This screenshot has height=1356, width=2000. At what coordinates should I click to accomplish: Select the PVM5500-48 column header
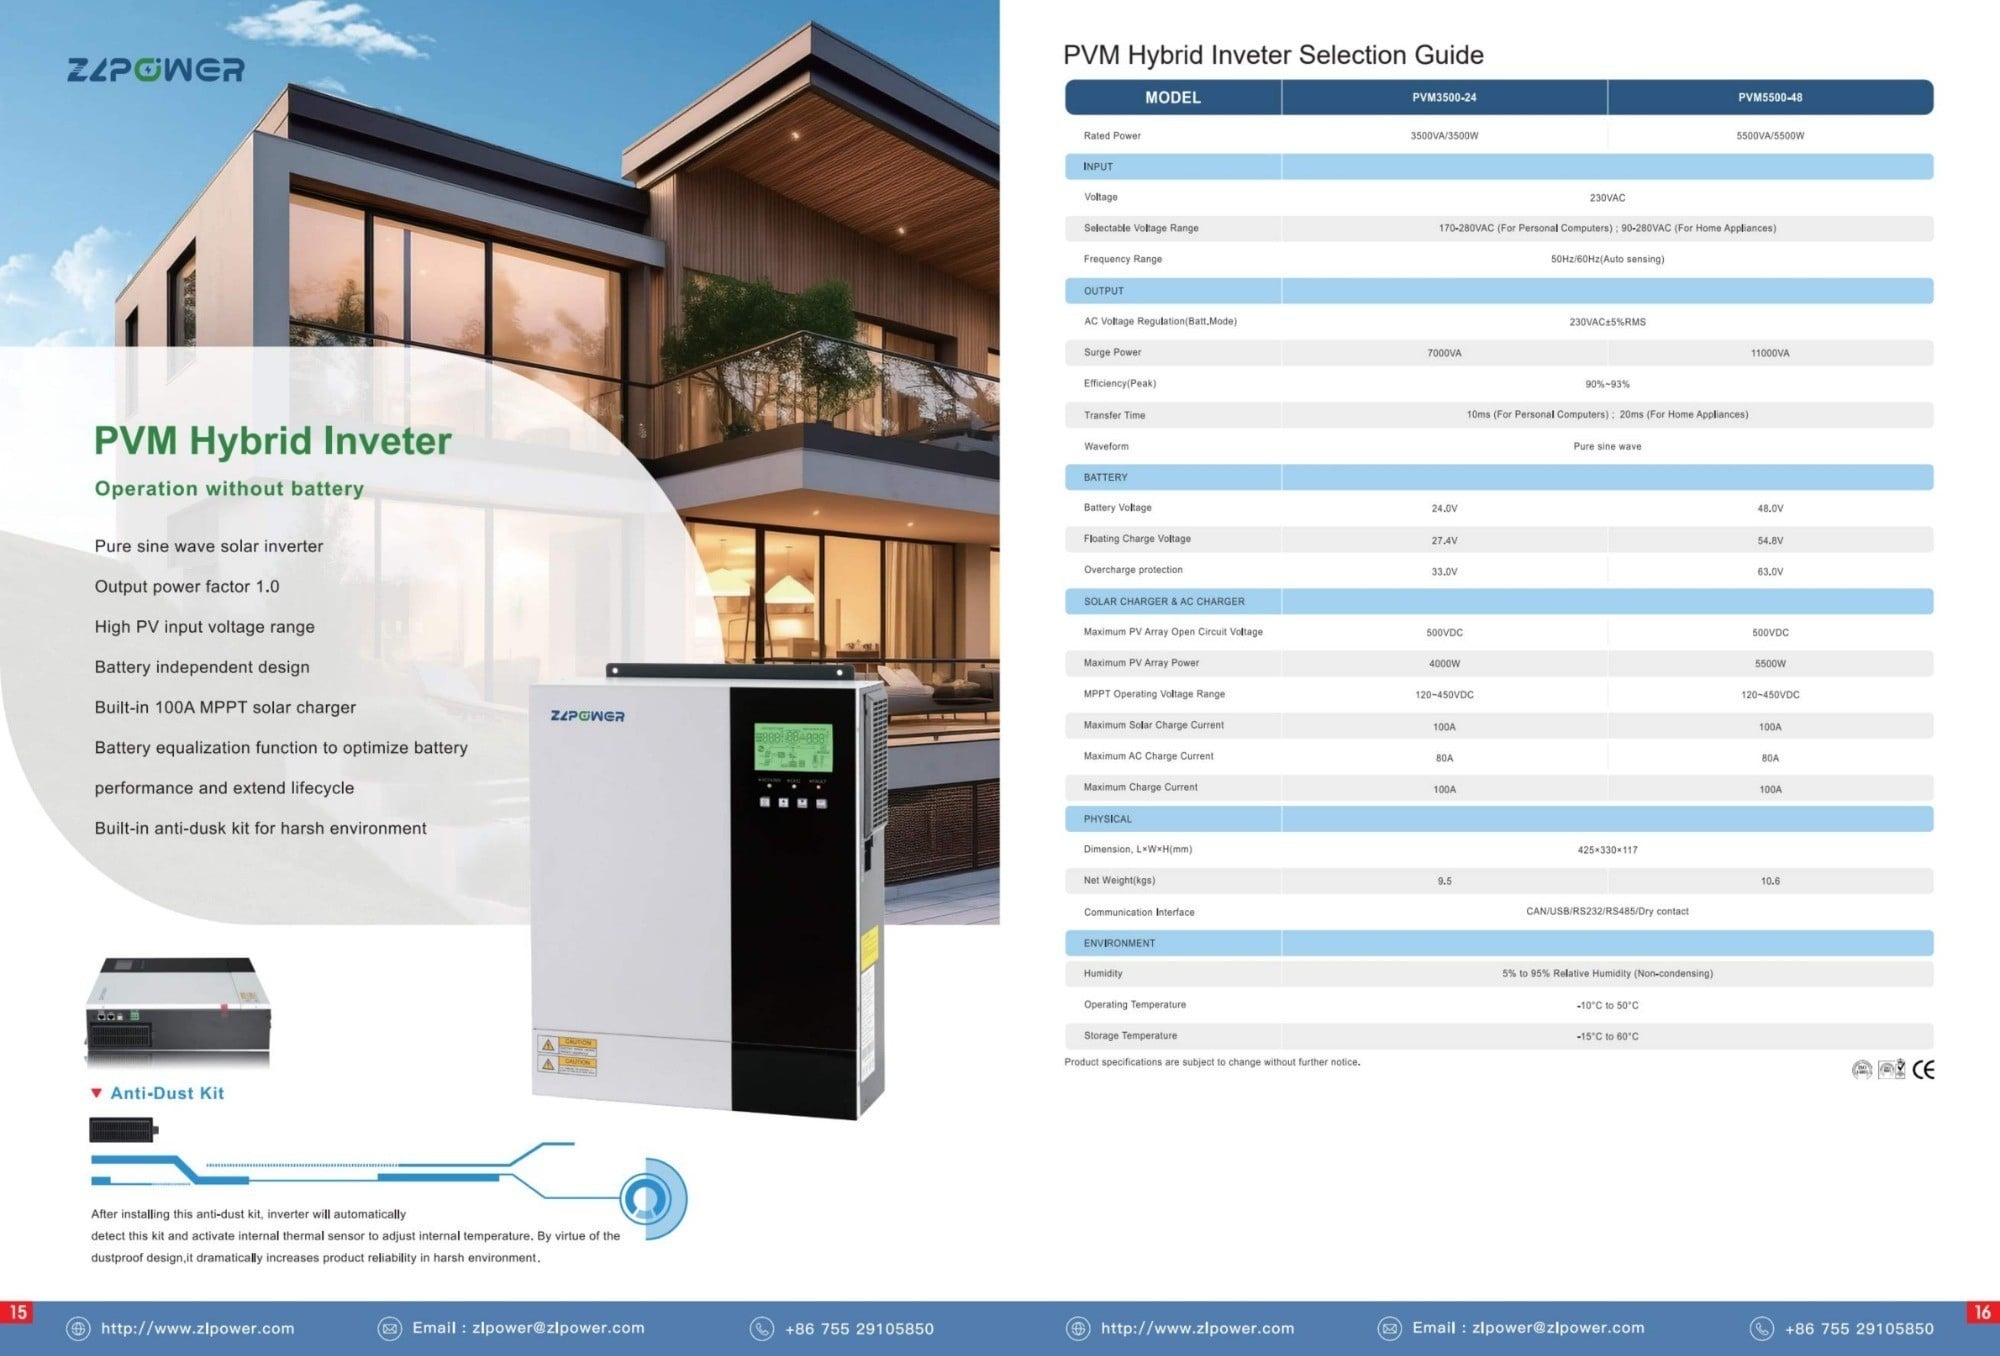click(x=1769, y=98)
